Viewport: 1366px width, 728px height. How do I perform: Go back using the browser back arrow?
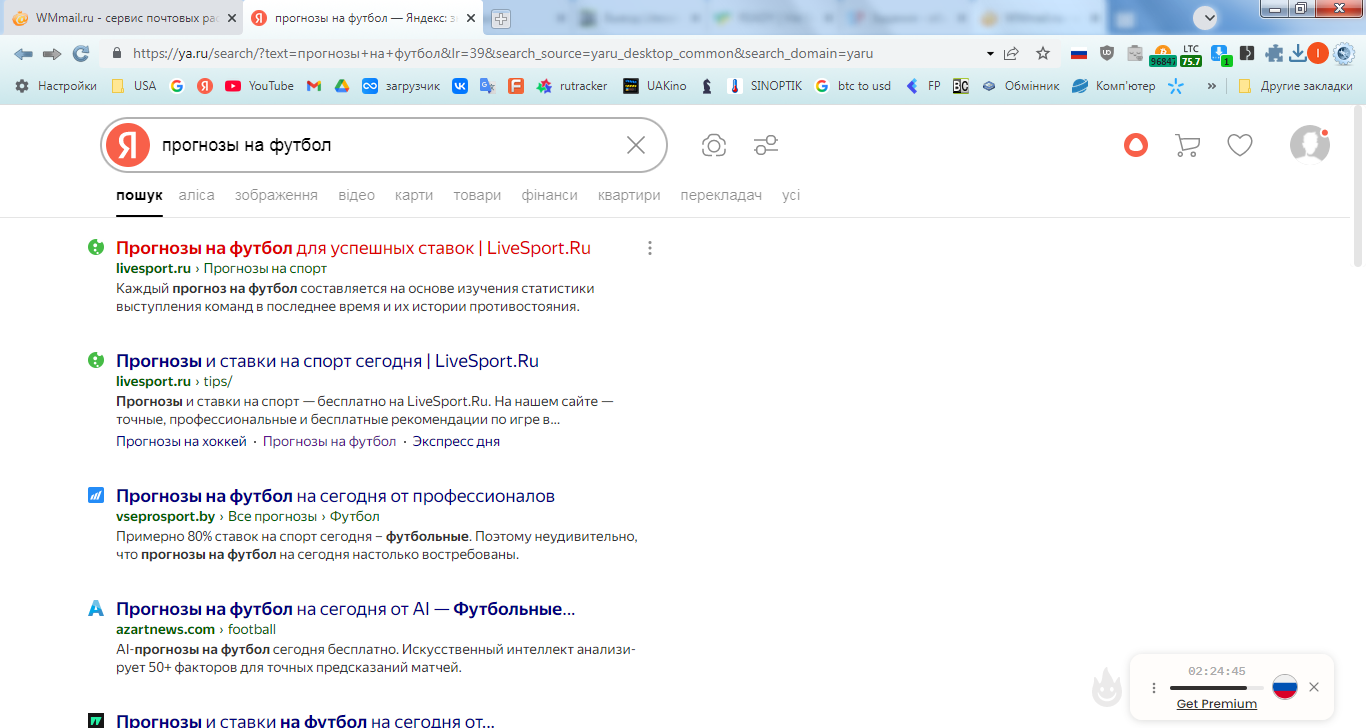[22, 53]
